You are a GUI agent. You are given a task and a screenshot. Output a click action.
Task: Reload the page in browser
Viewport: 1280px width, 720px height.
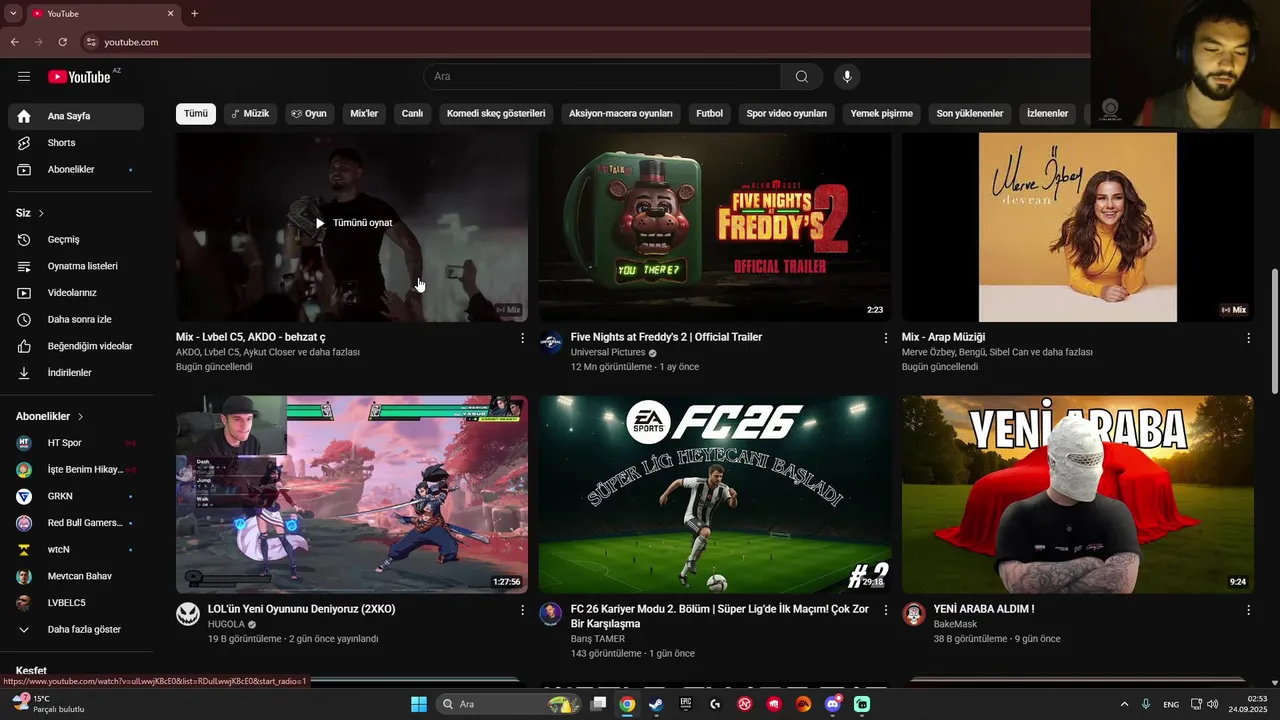[63, 42]
